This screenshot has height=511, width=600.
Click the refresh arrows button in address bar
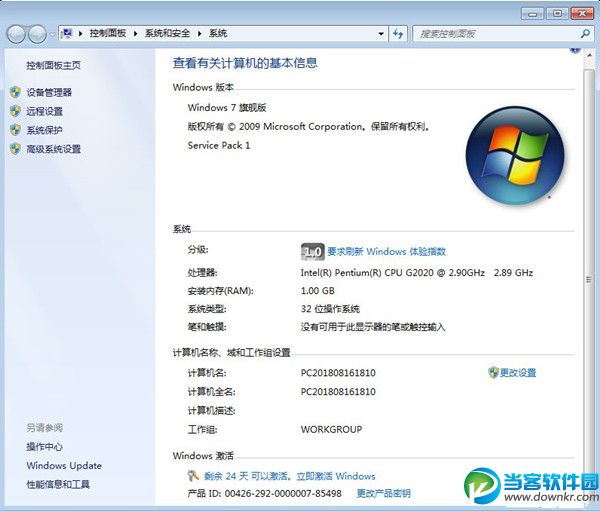(398, 34)
